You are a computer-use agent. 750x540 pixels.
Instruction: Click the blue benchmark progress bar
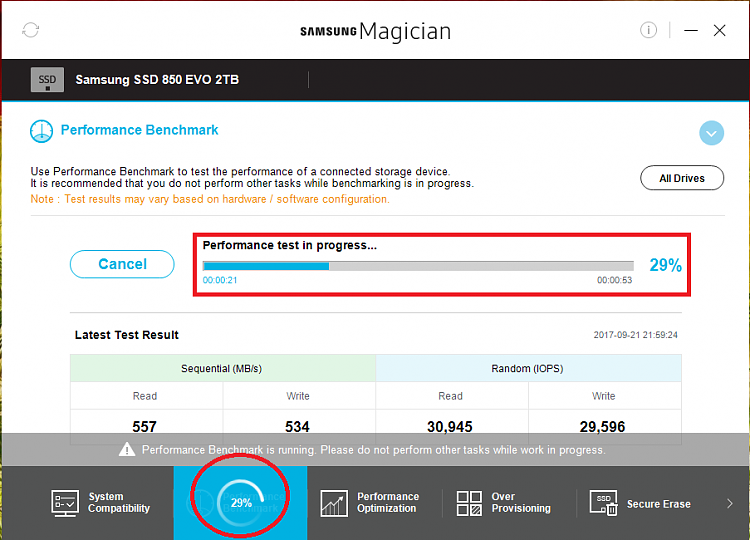click(418, 266)
